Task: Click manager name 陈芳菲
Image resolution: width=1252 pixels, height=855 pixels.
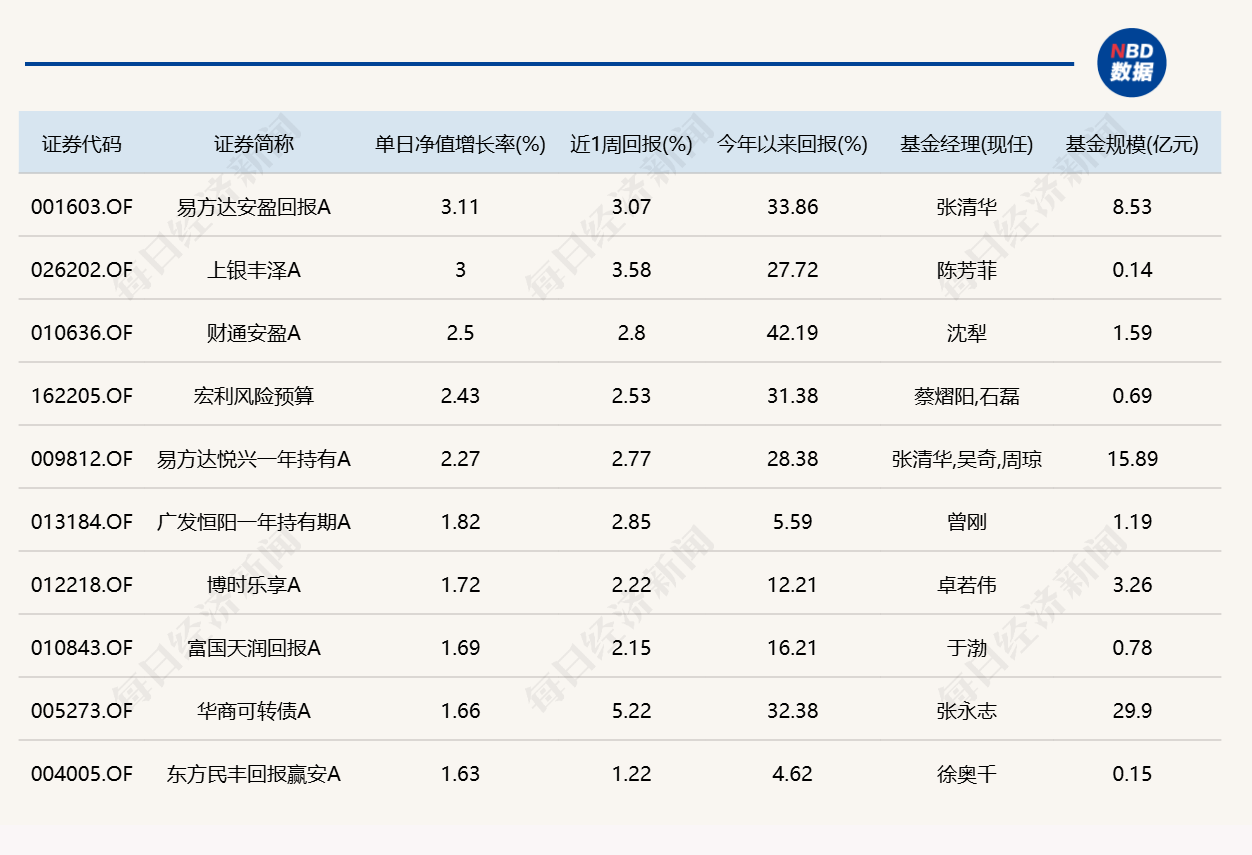Action: pos(967,270)
